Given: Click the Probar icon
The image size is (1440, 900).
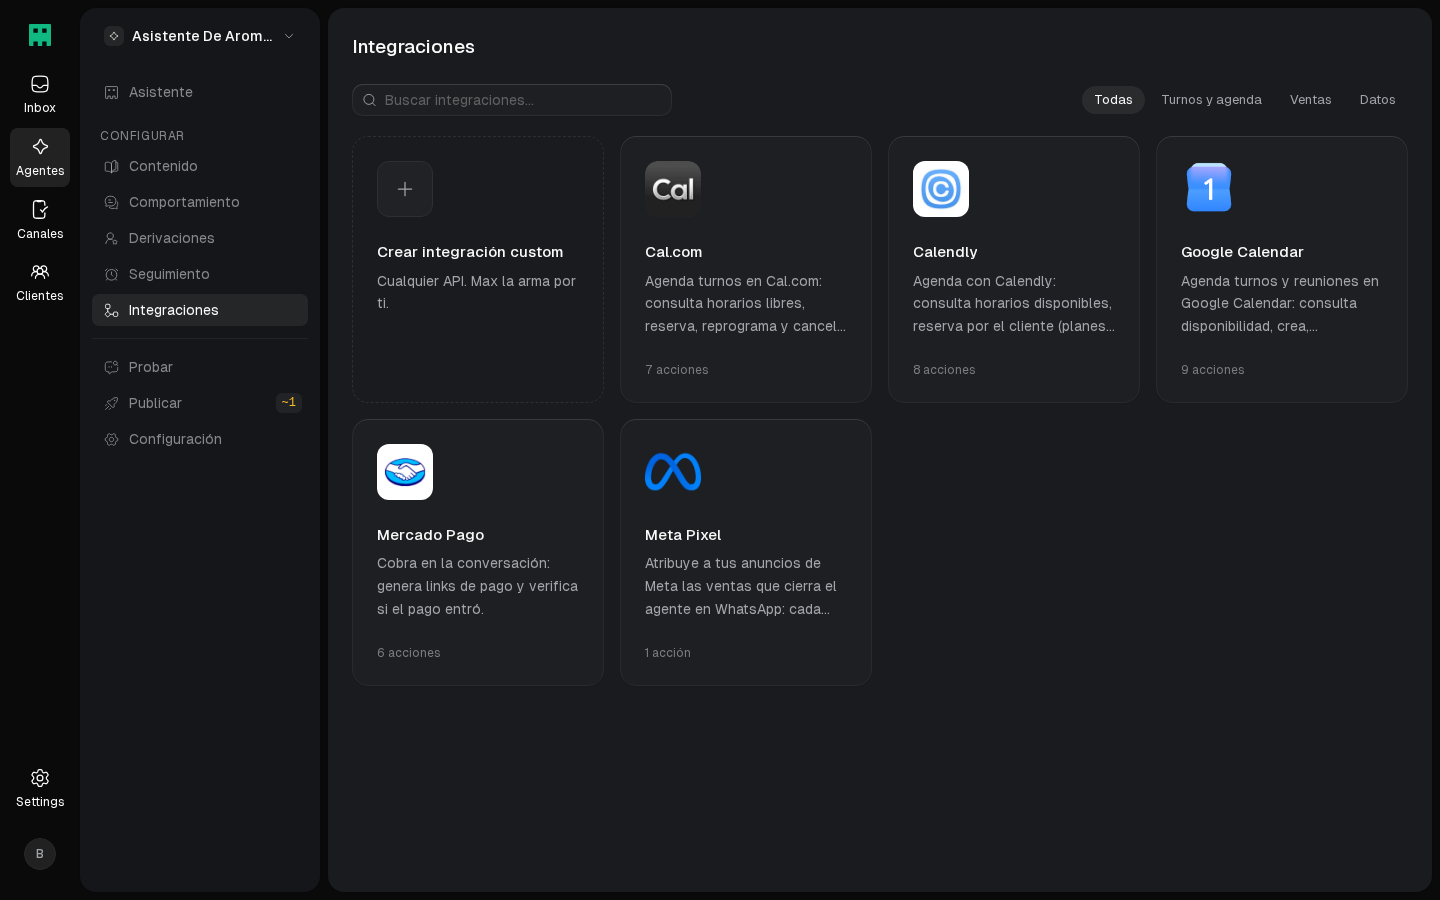Looking at the screenshot, I should point(112,367).
